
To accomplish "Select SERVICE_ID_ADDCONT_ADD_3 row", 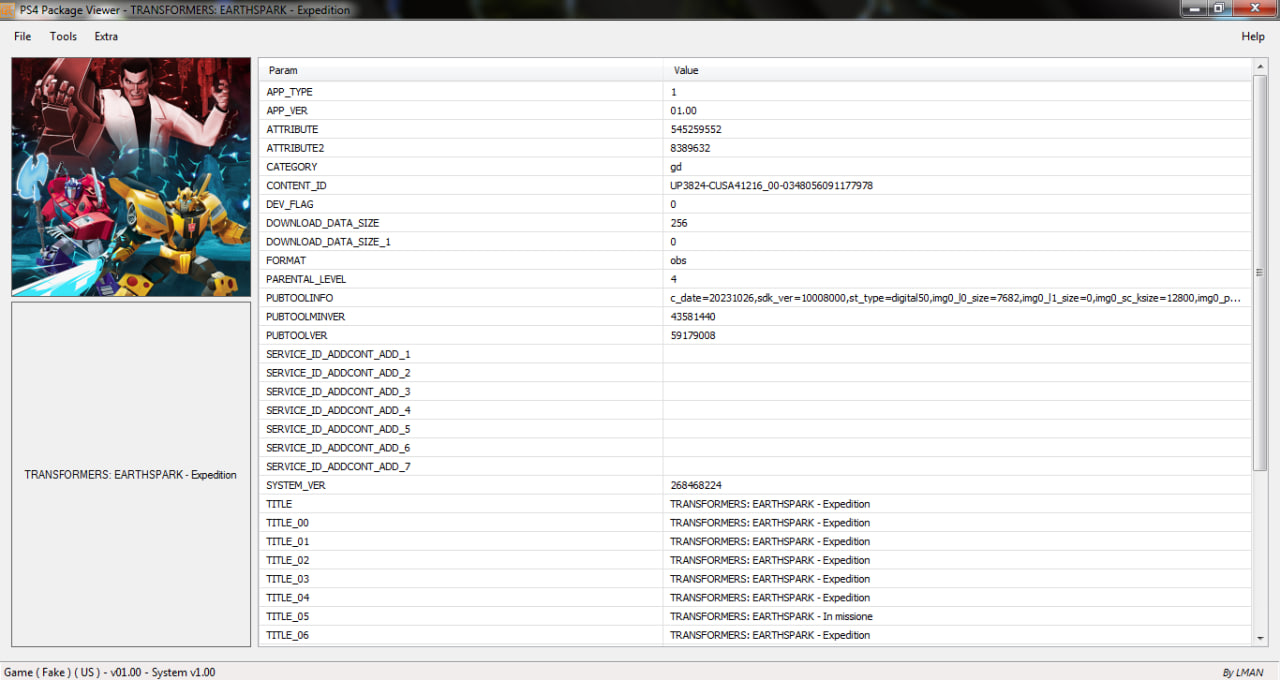I will pos(755,392).
